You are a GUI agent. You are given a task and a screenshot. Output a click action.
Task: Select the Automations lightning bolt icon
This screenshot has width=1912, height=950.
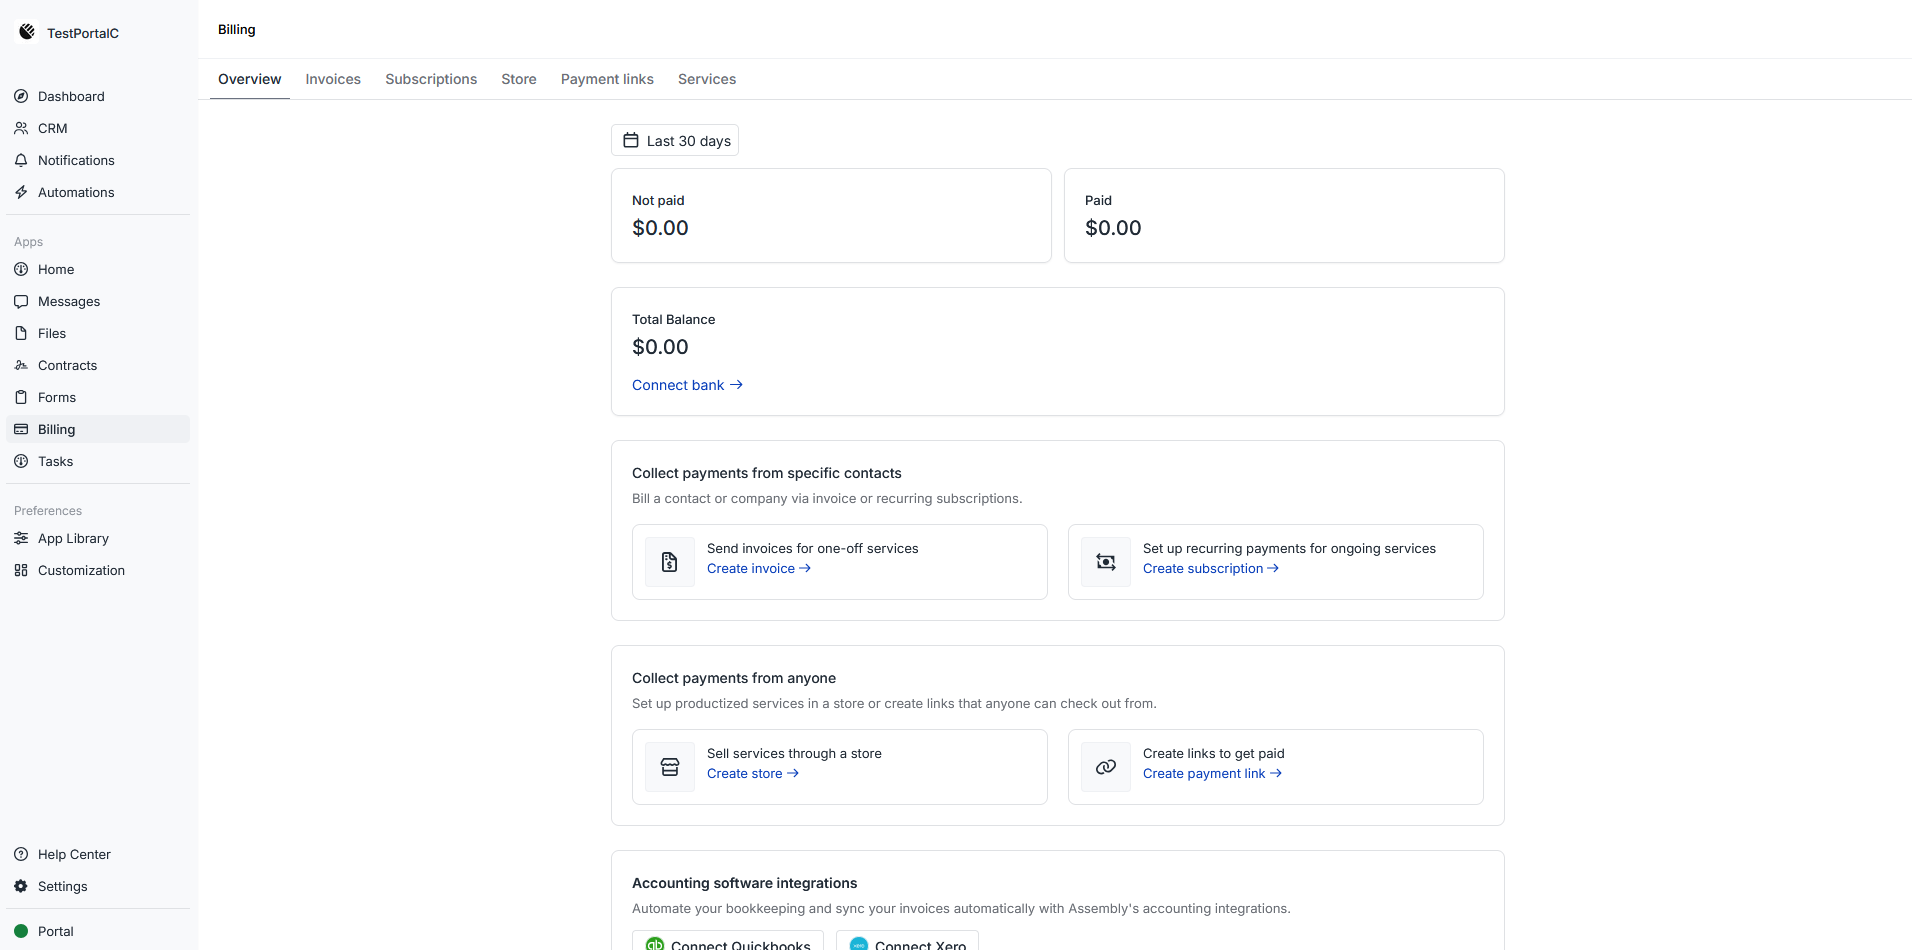point(21,192)
